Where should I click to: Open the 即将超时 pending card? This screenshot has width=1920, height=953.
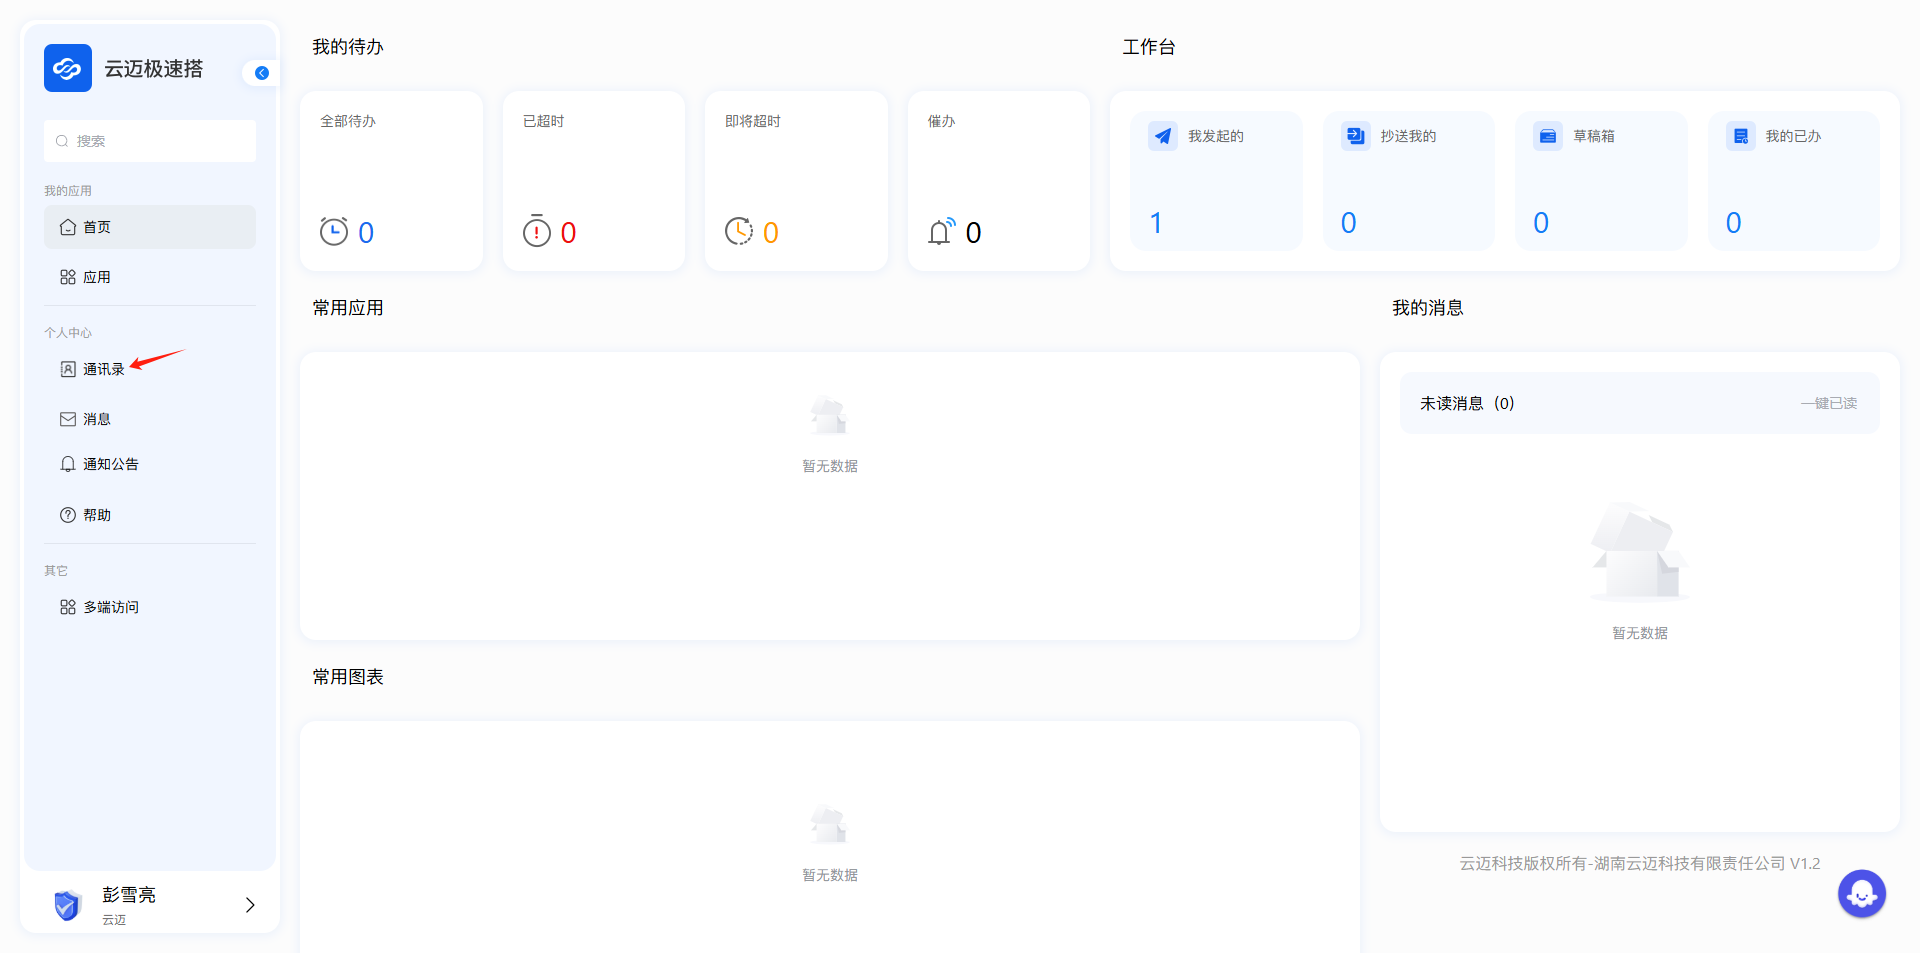pos(796,181)
